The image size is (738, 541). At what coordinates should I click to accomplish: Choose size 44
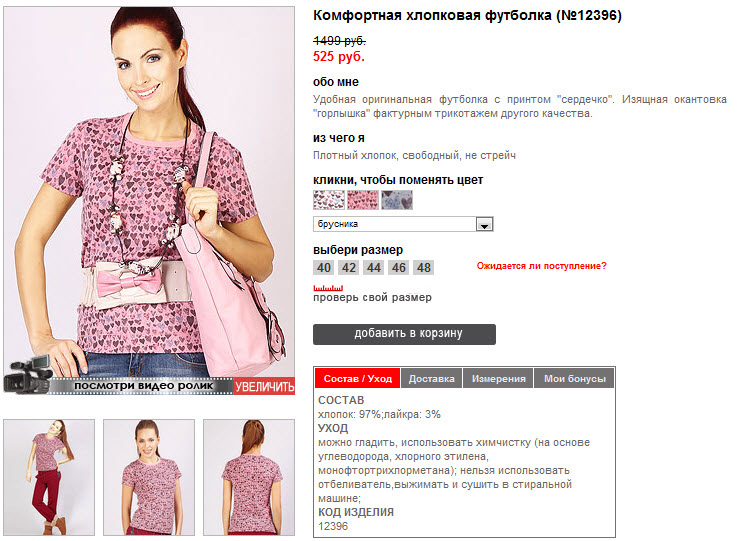point(374,268)
